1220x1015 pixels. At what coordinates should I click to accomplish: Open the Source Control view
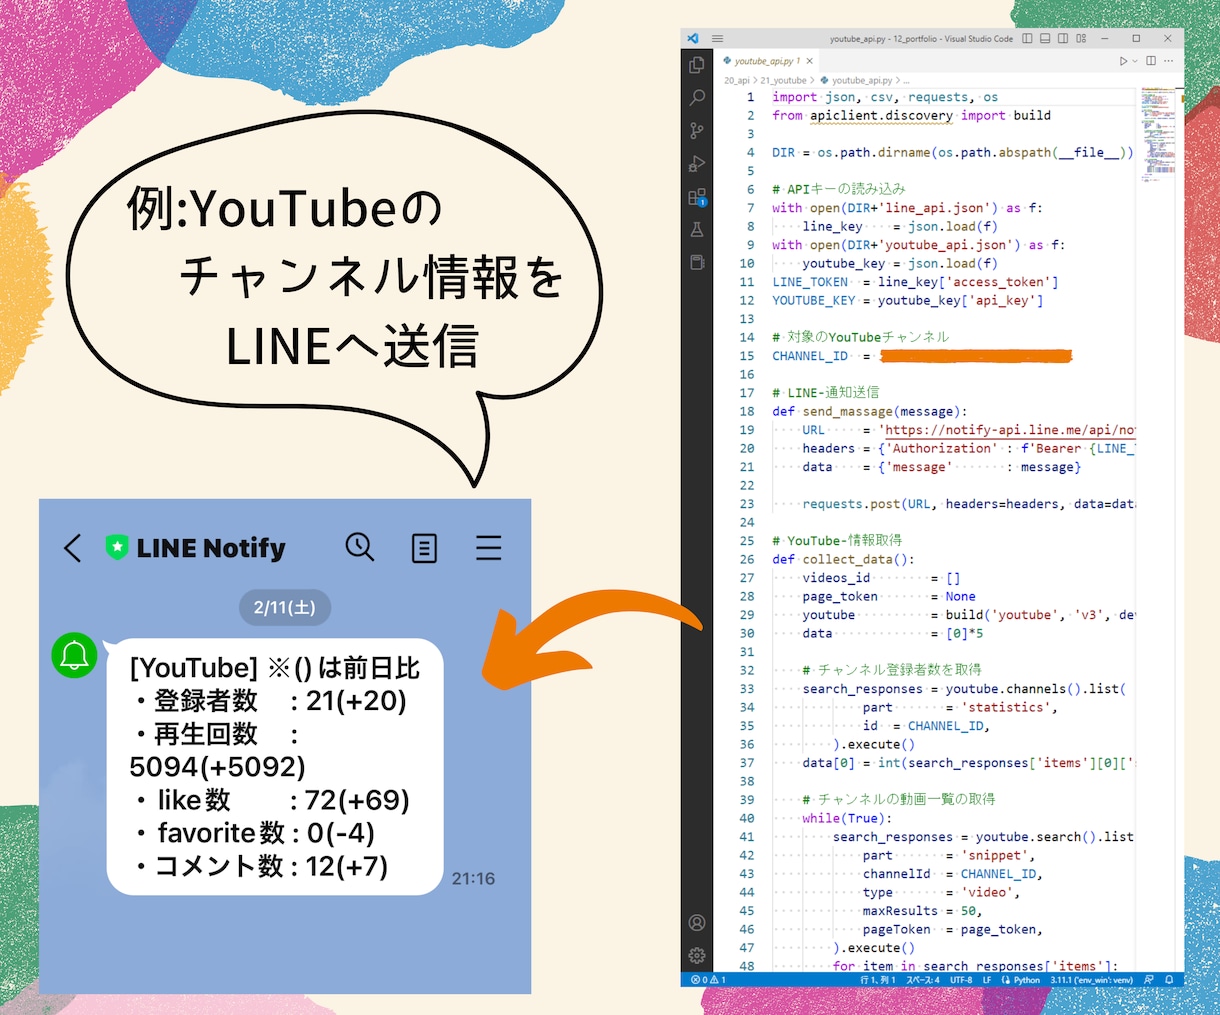point(697,131)
